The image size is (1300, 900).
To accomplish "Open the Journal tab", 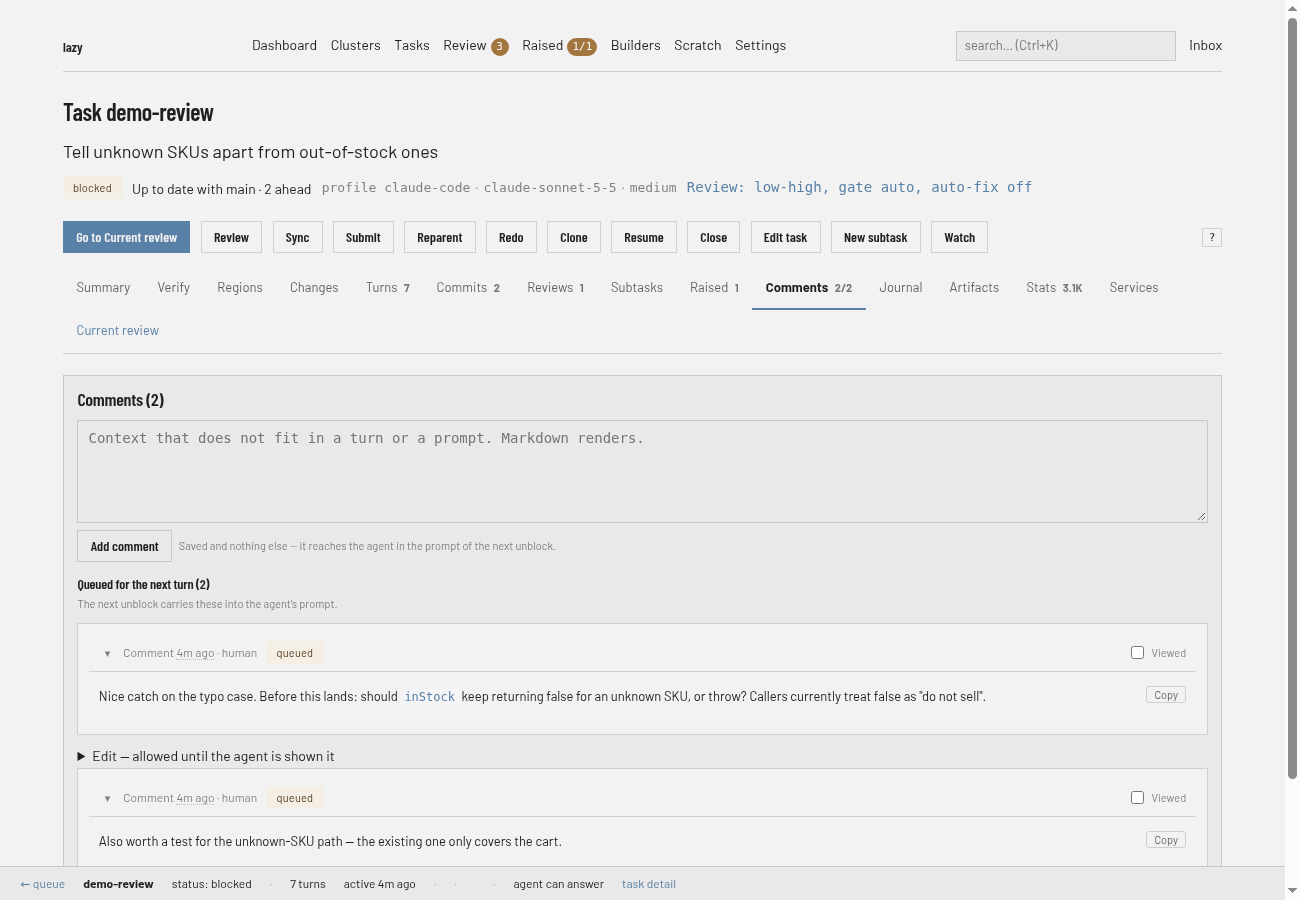I will pyautogui.click(x=901, y=287).
